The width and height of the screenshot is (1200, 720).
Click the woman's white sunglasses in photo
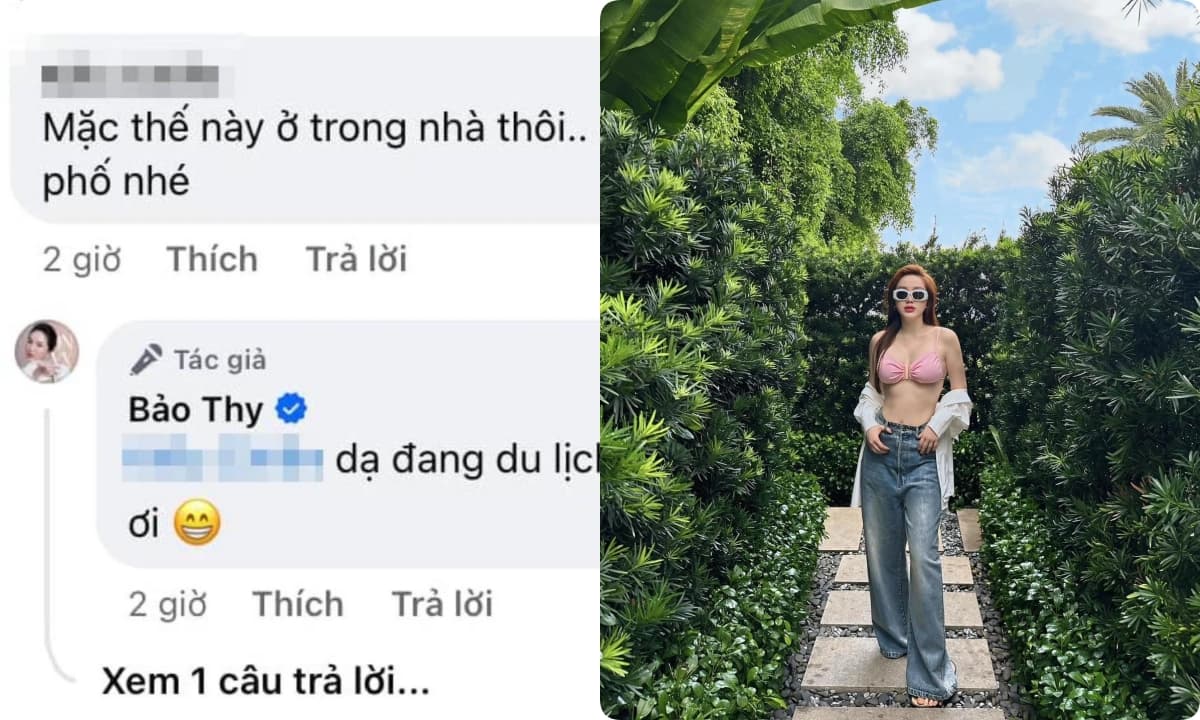[x=910, y=295]
